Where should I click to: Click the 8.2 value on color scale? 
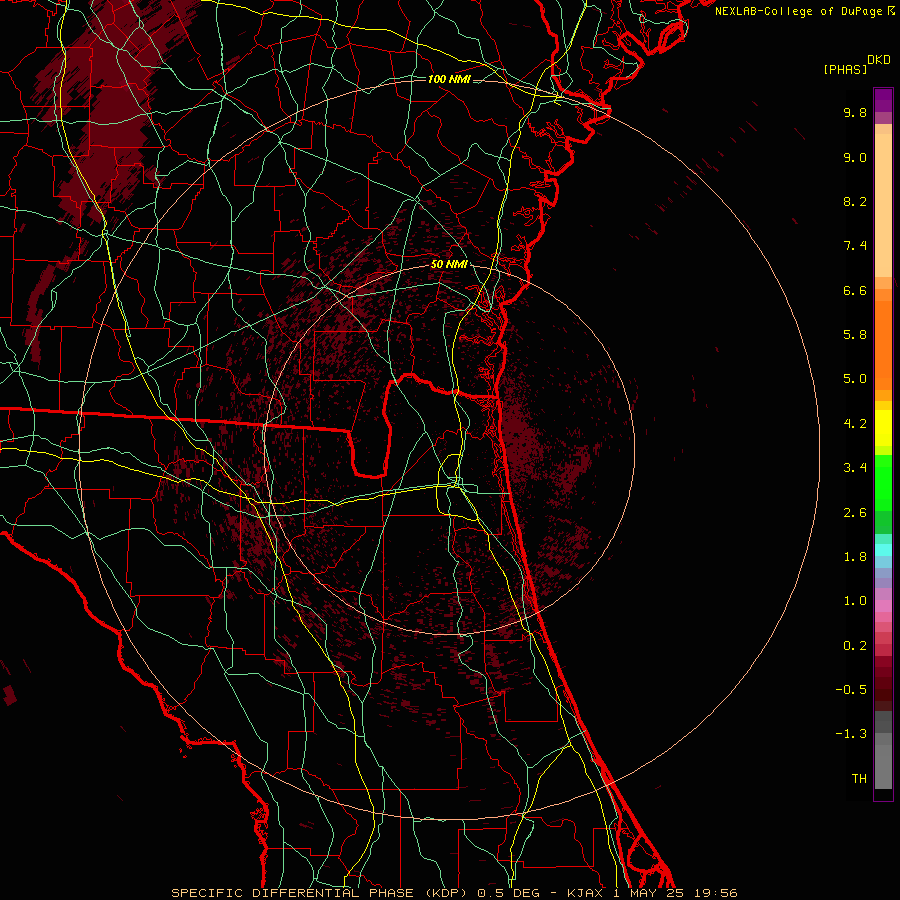click(855, 201)
